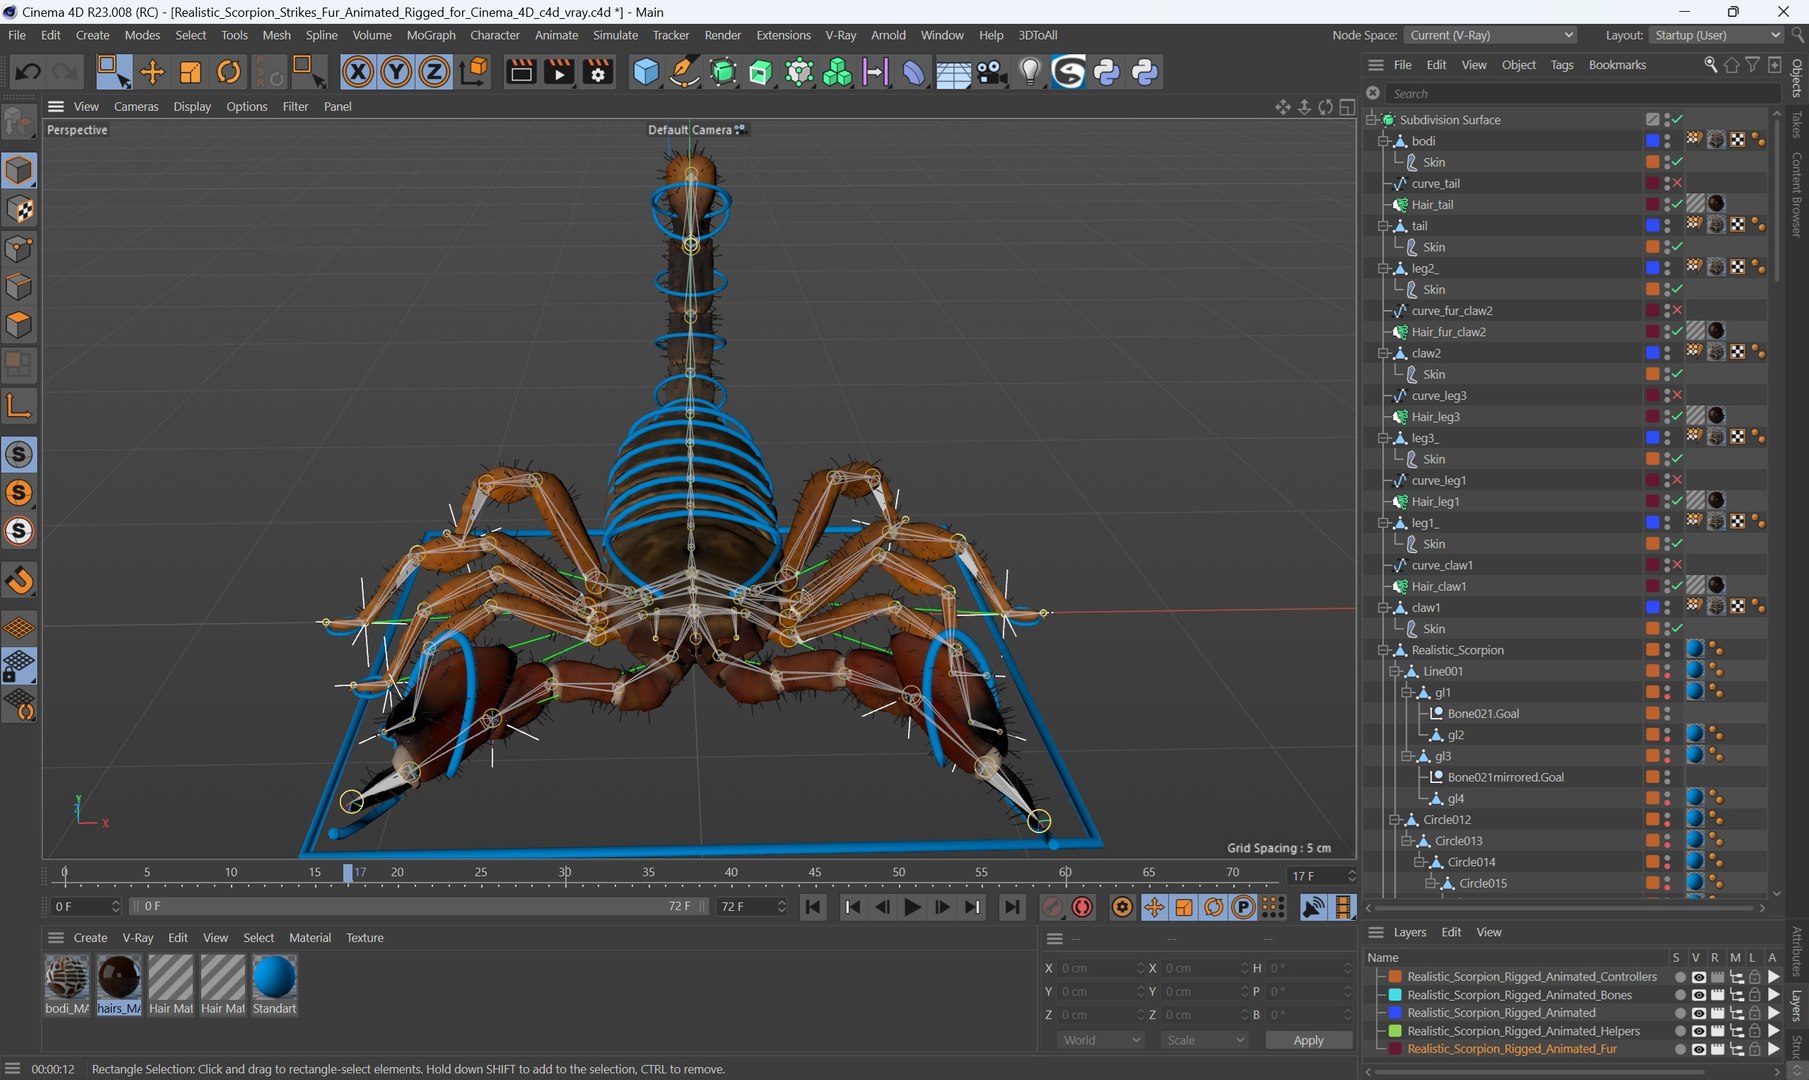1809x1080 pixels.
Task: Click the blue layer color swatch of bodi
Action: [1652, 141]
